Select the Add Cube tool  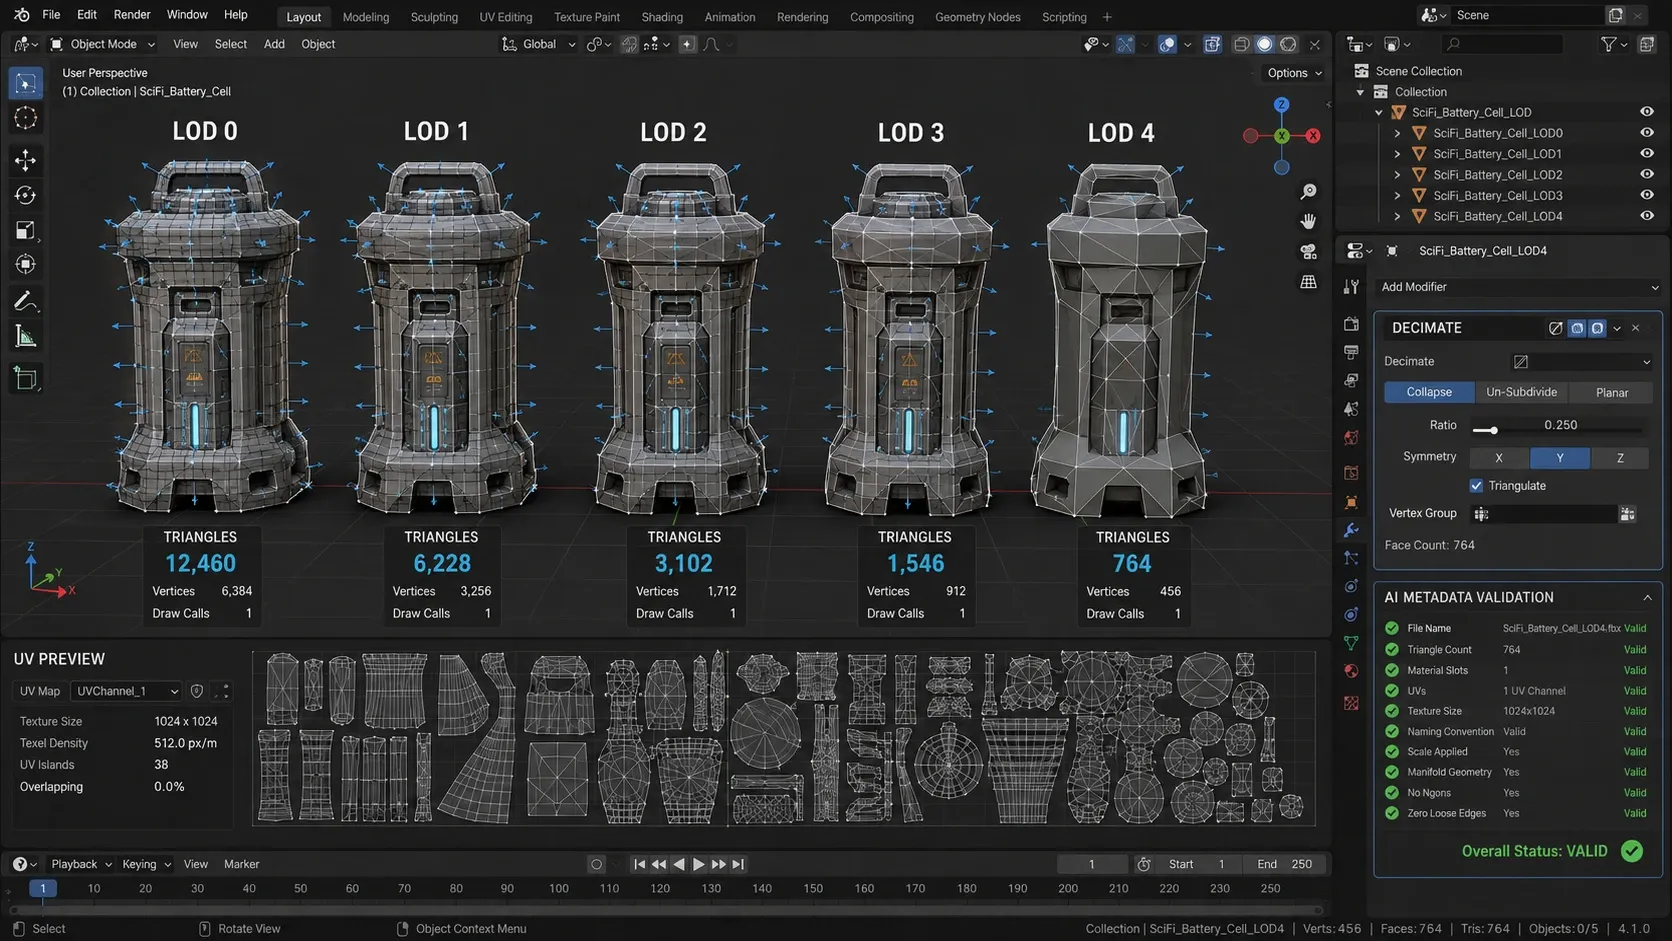click(26, 379)
